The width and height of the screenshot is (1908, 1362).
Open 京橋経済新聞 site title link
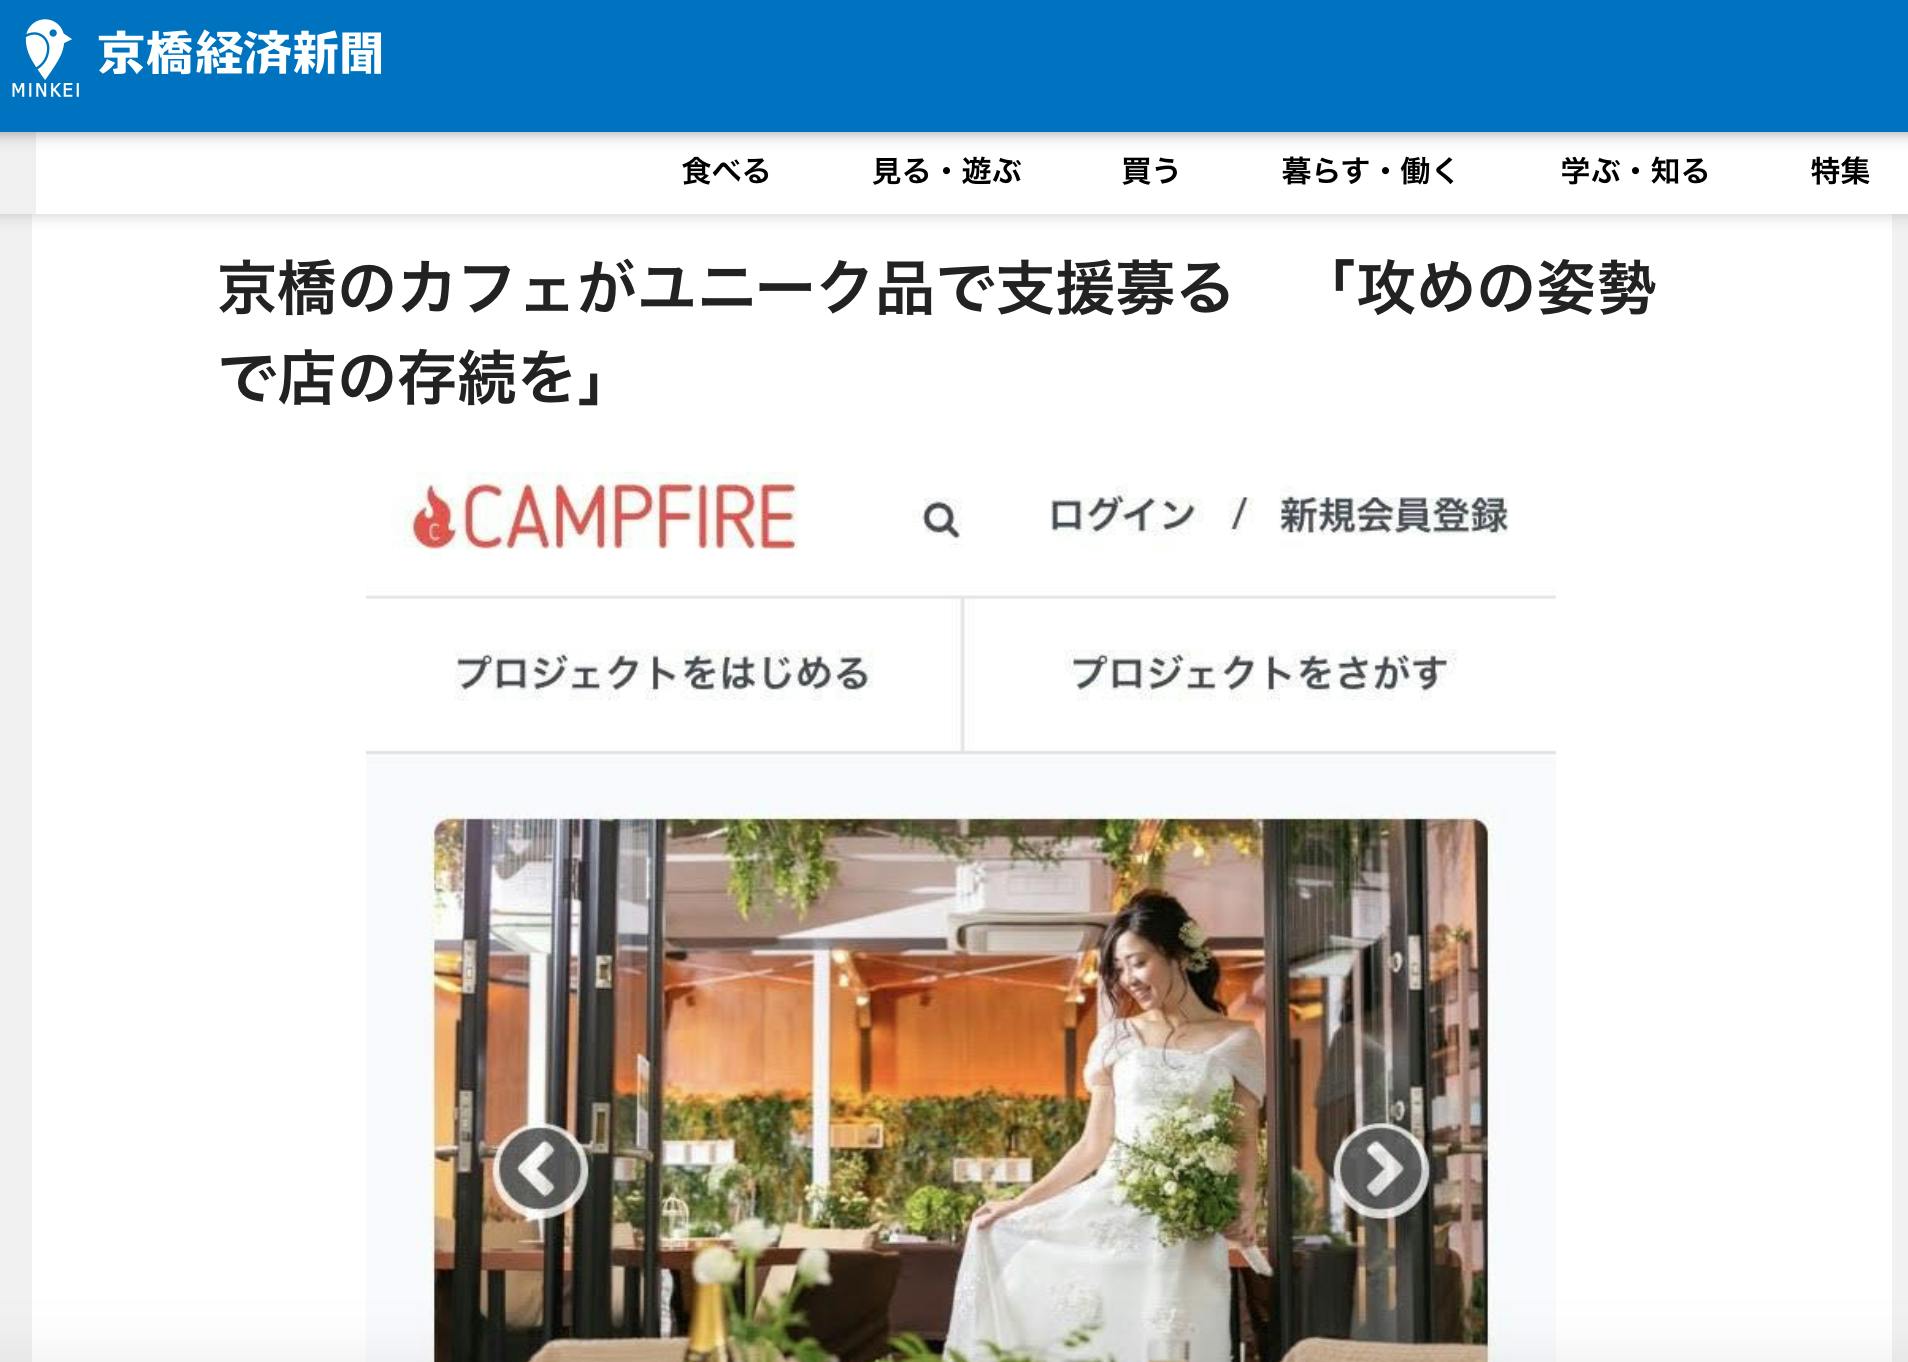(x=240, y=54)
